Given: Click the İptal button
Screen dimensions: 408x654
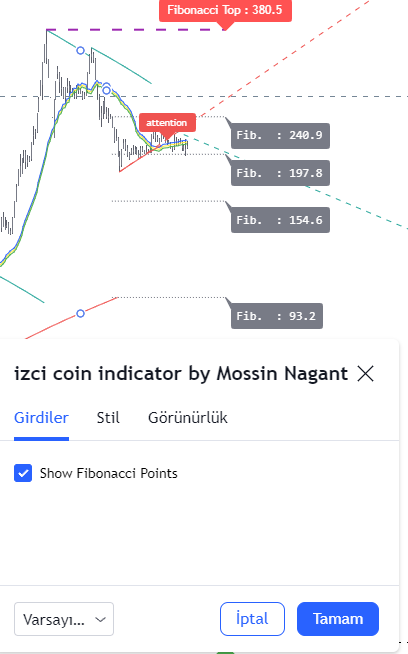Looking at the screenshot, I should [x=252, y=619].
